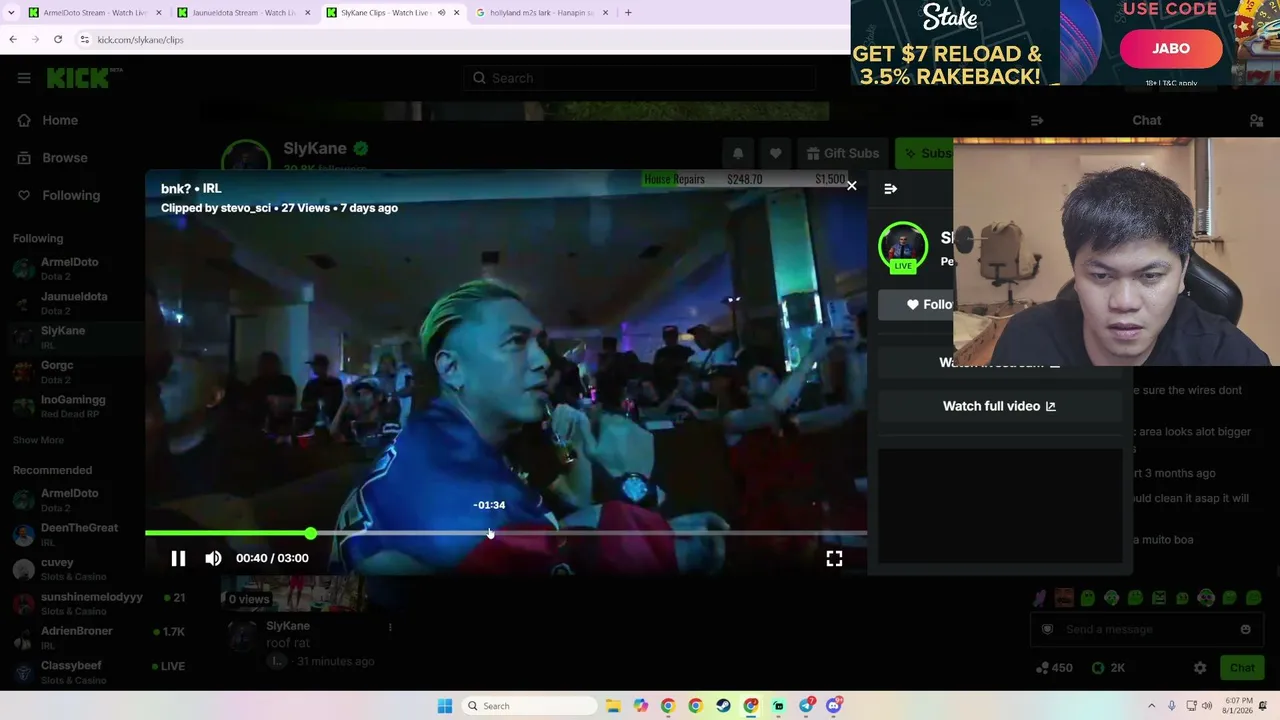Open AdrienBroner recommended channel
This screenshot has height=720, width=1280.
click(x=76, y=637)
